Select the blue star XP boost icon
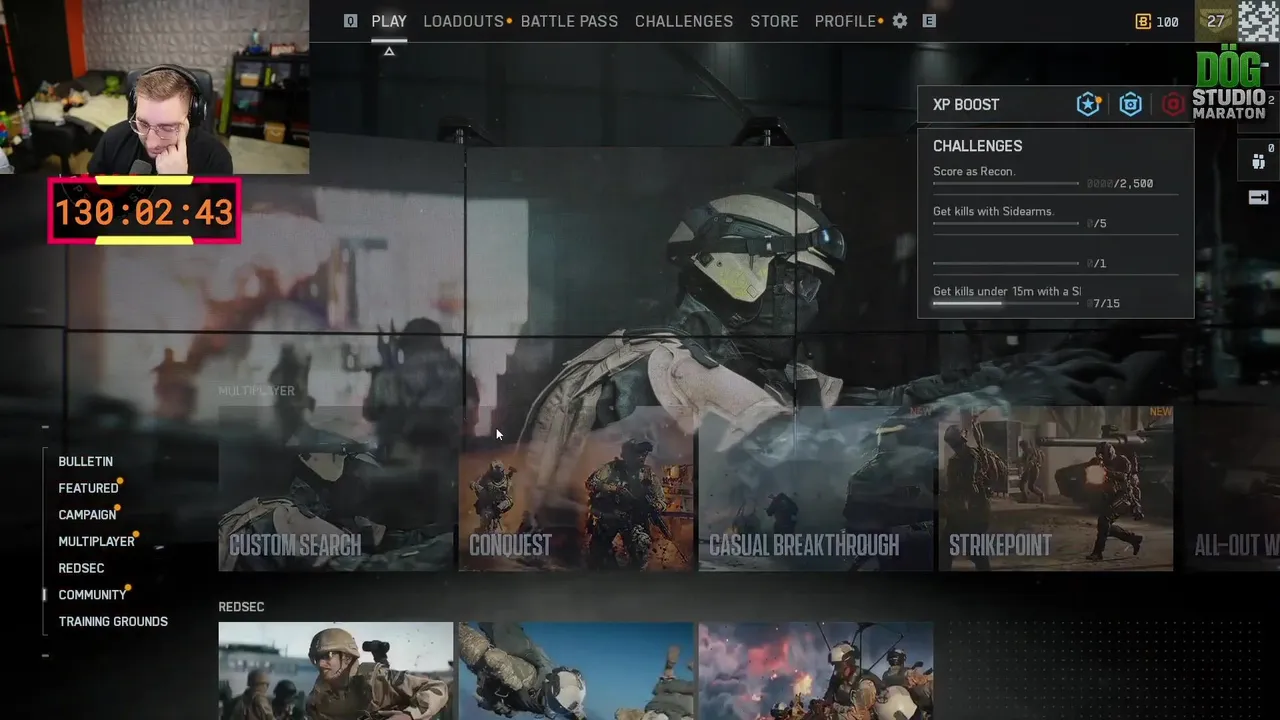Viewport: 1280px width, 720px height. coord(1088,104)
